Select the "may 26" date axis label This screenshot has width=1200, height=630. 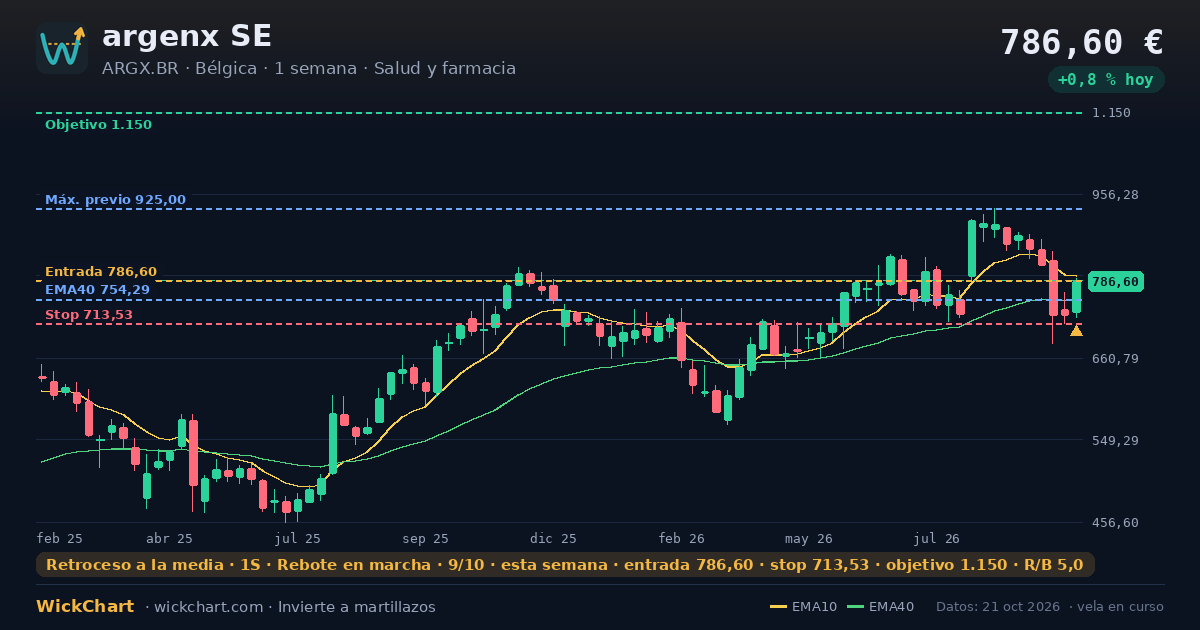coord(809,538)
